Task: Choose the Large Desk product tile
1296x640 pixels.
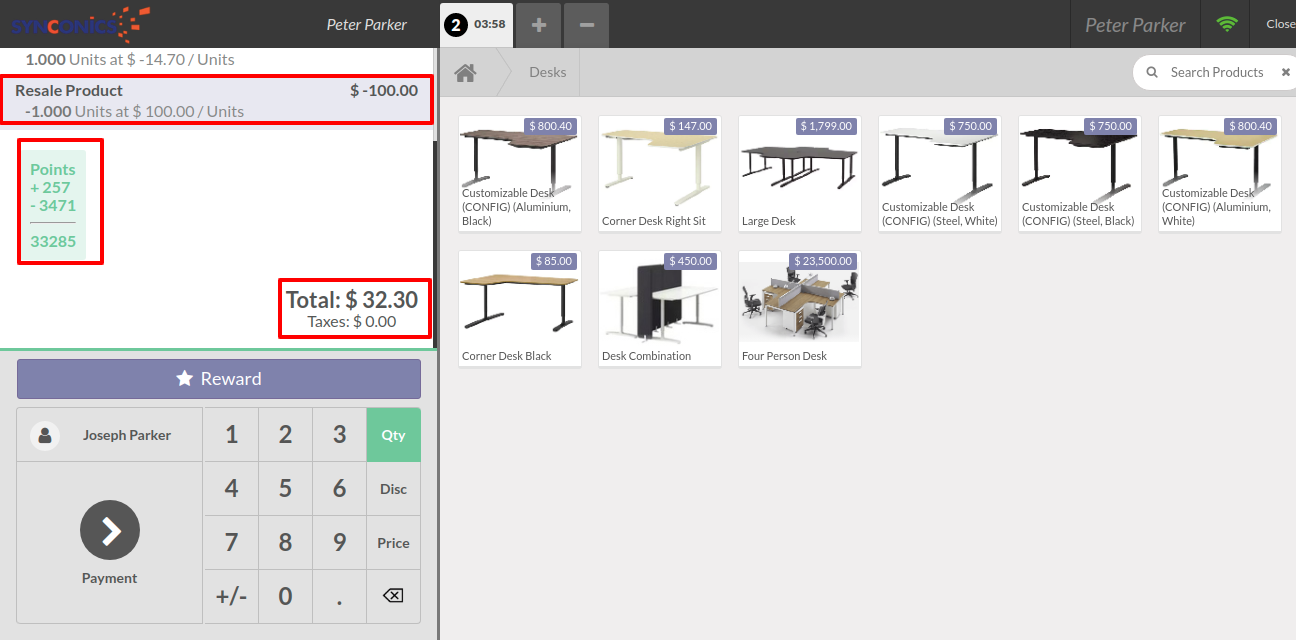Action: pyautogui.click(x=799, y=173)
